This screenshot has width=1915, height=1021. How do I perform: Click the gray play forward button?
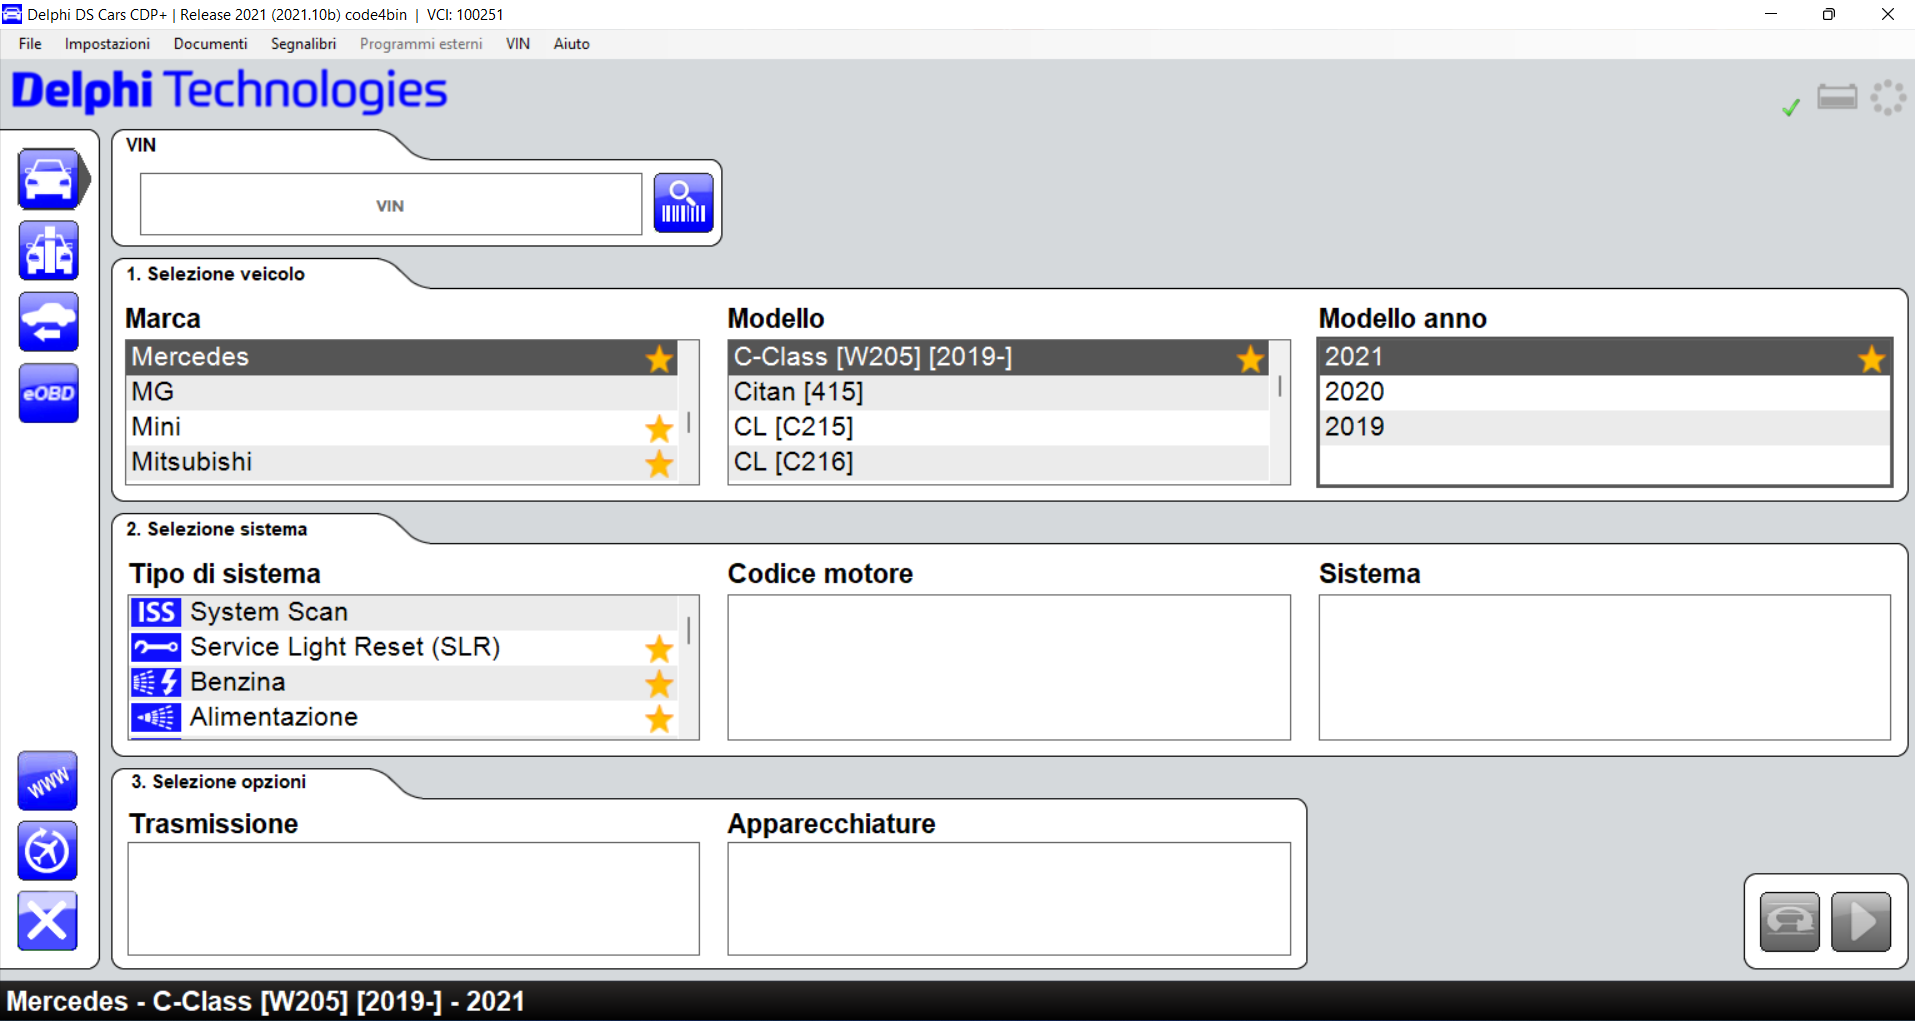click(1861, 922)
